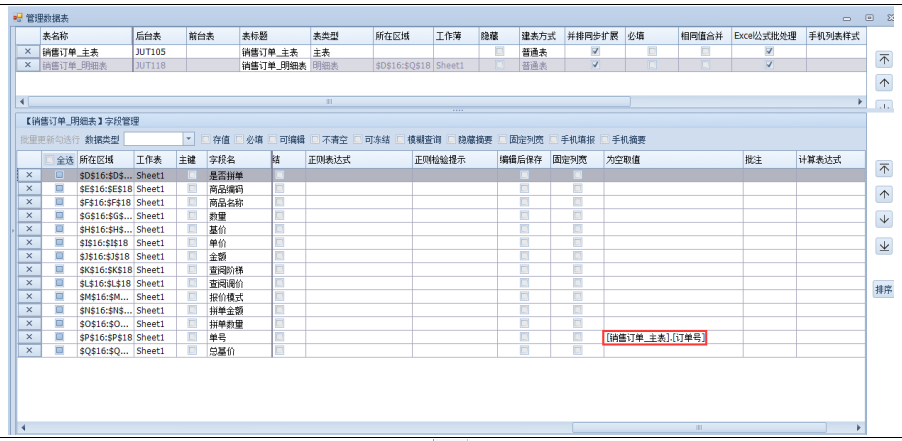
Task: Click move-to-top arrow beside upper table
Action: tap(884, 59)
